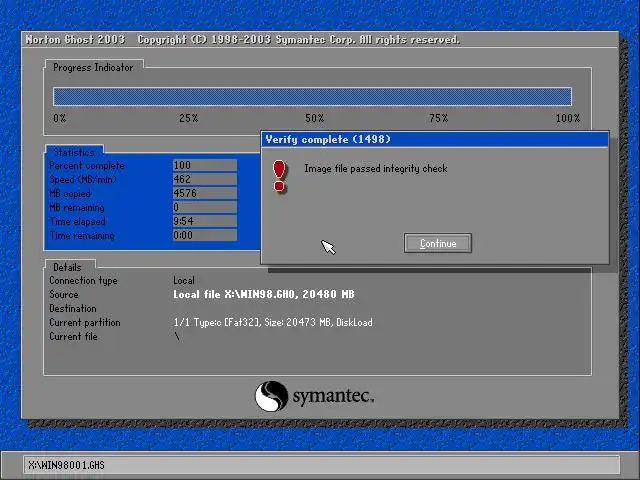The height and width of the screenshot is (480, 640).
Task: Click the X:\WIN98001.GHS status bar text
Action: [x=67, y=465]
